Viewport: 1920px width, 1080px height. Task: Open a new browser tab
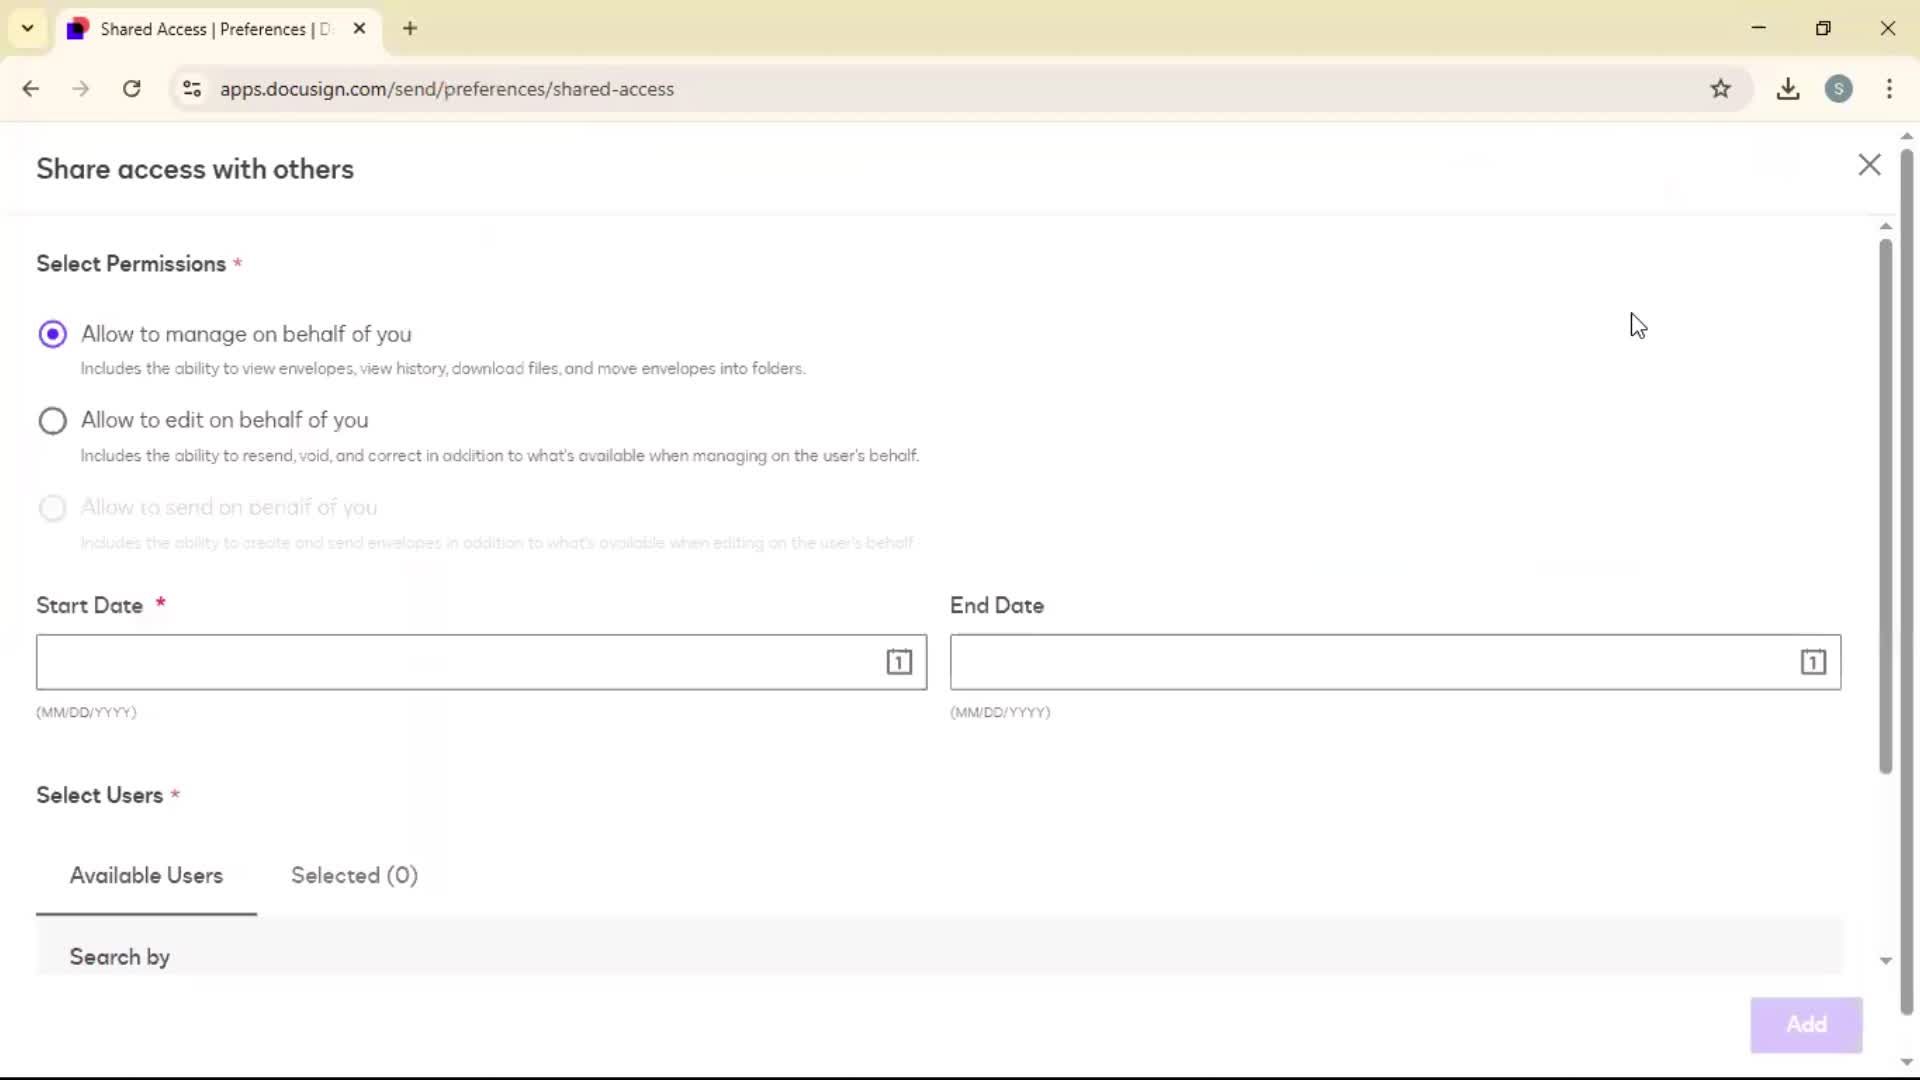tap(410, 28)
